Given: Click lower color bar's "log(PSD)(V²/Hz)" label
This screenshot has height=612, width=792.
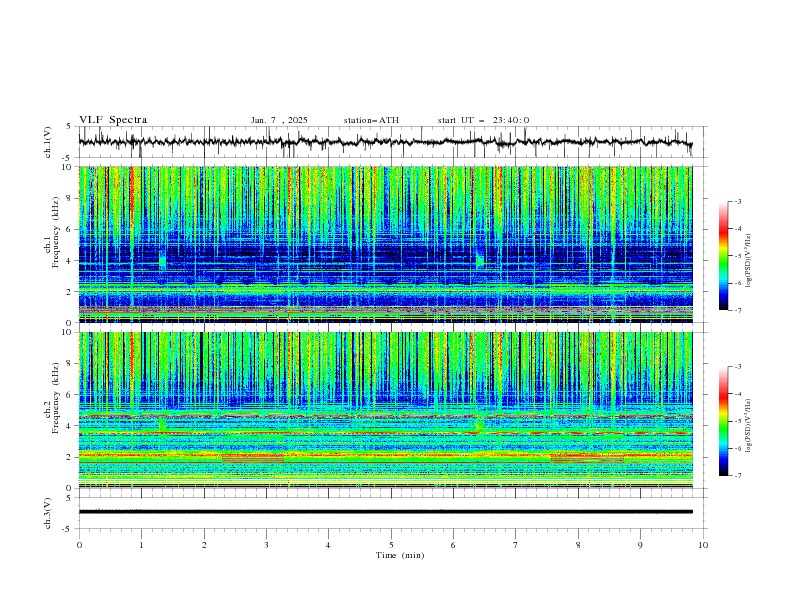Looking at the screenshot, I should pos(748,425).
